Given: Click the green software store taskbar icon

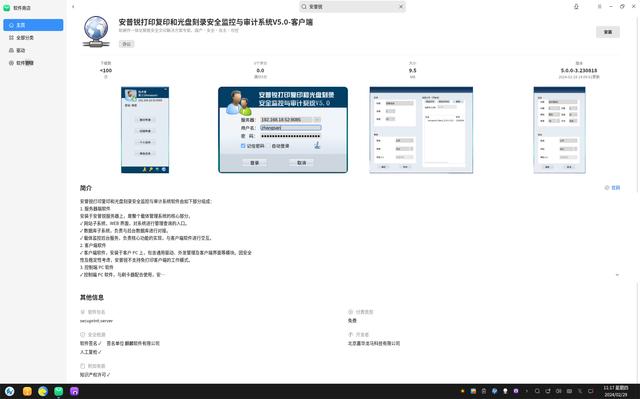Looking at the screenshot, I should click(x=59, y=392).
